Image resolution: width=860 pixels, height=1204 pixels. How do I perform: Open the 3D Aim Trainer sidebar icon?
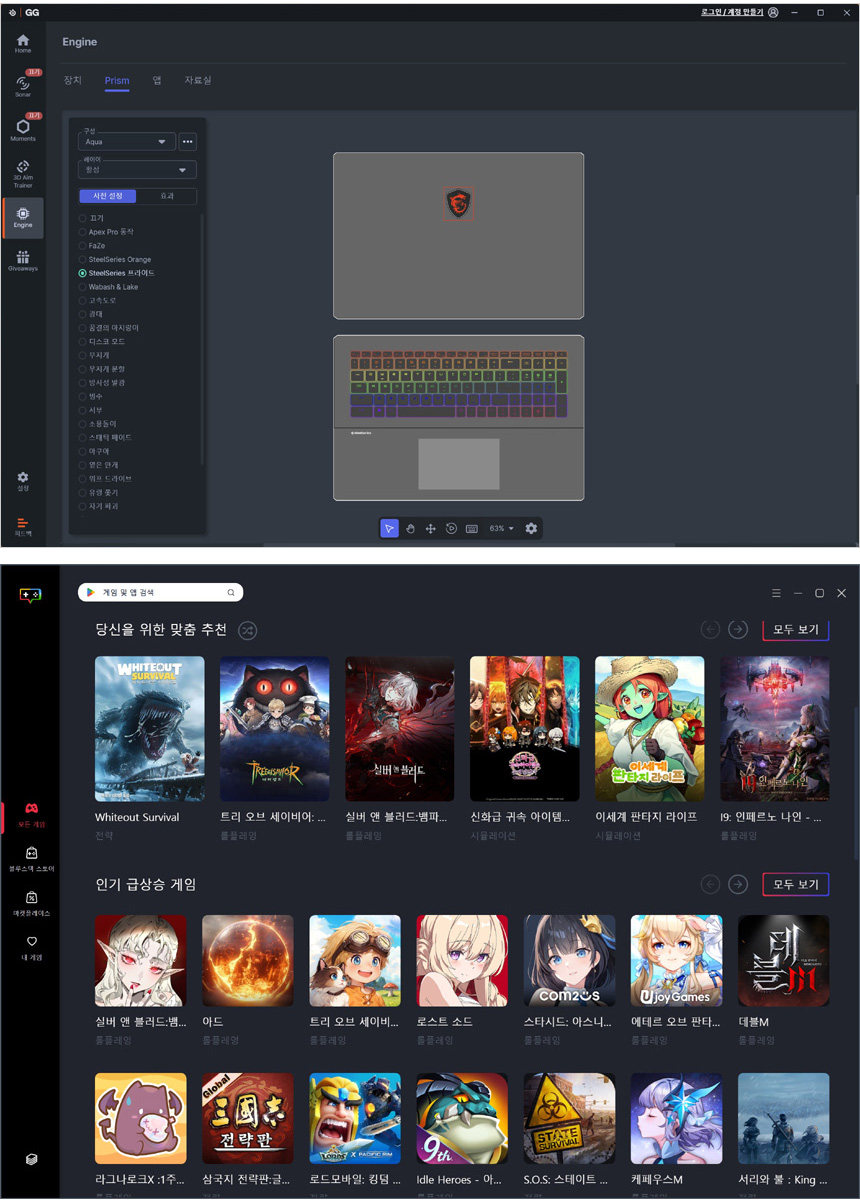[22, 171]
